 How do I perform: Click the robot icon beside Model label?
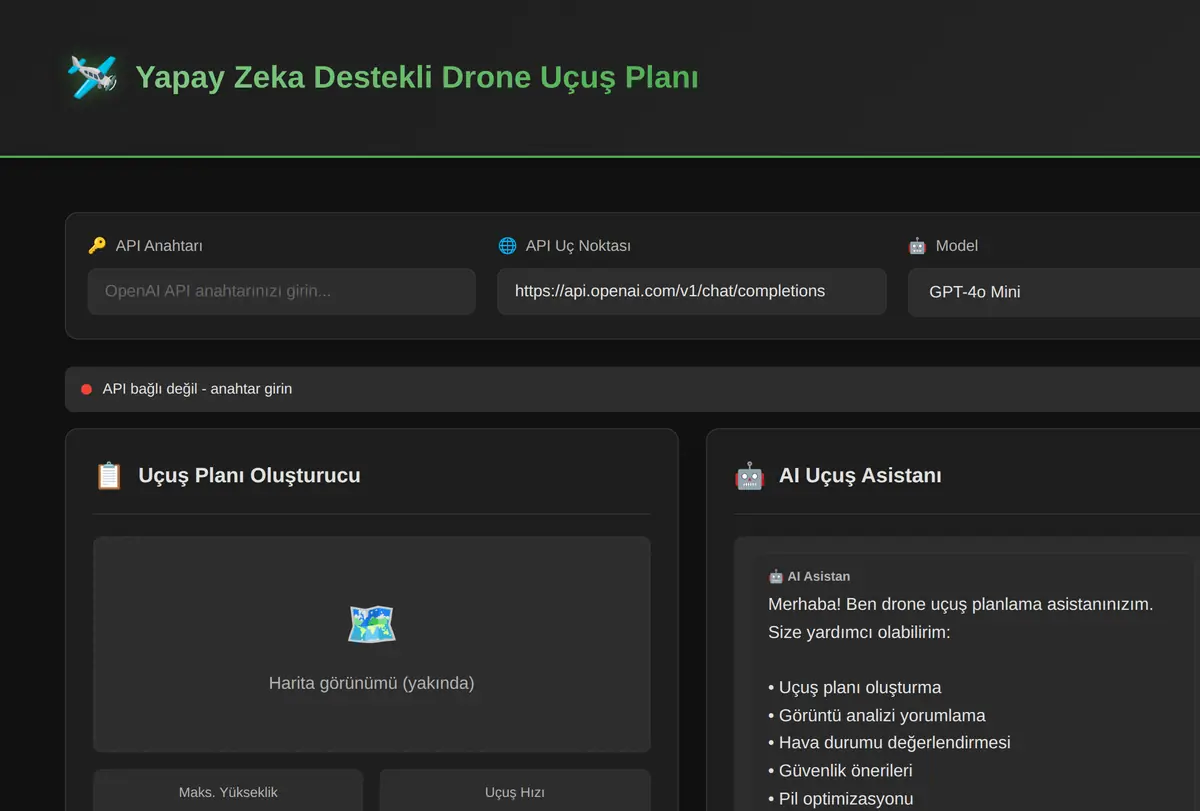coord(917,245)
